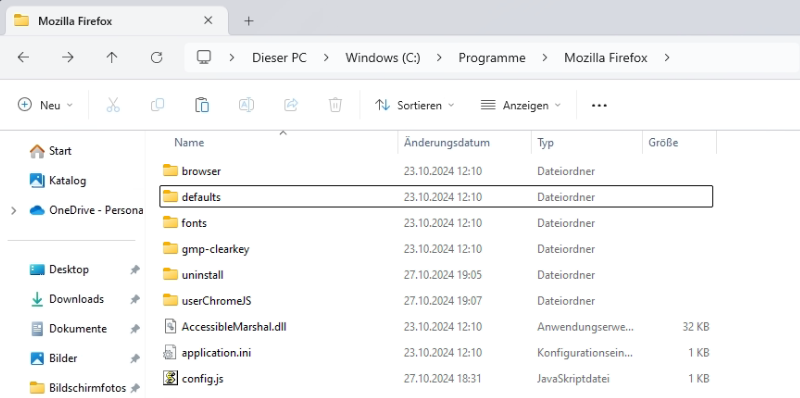Unpin Bilder using its pin icon
Image resolution: width=800 pixels, height=398 pixels.
(x=135, y=358)
